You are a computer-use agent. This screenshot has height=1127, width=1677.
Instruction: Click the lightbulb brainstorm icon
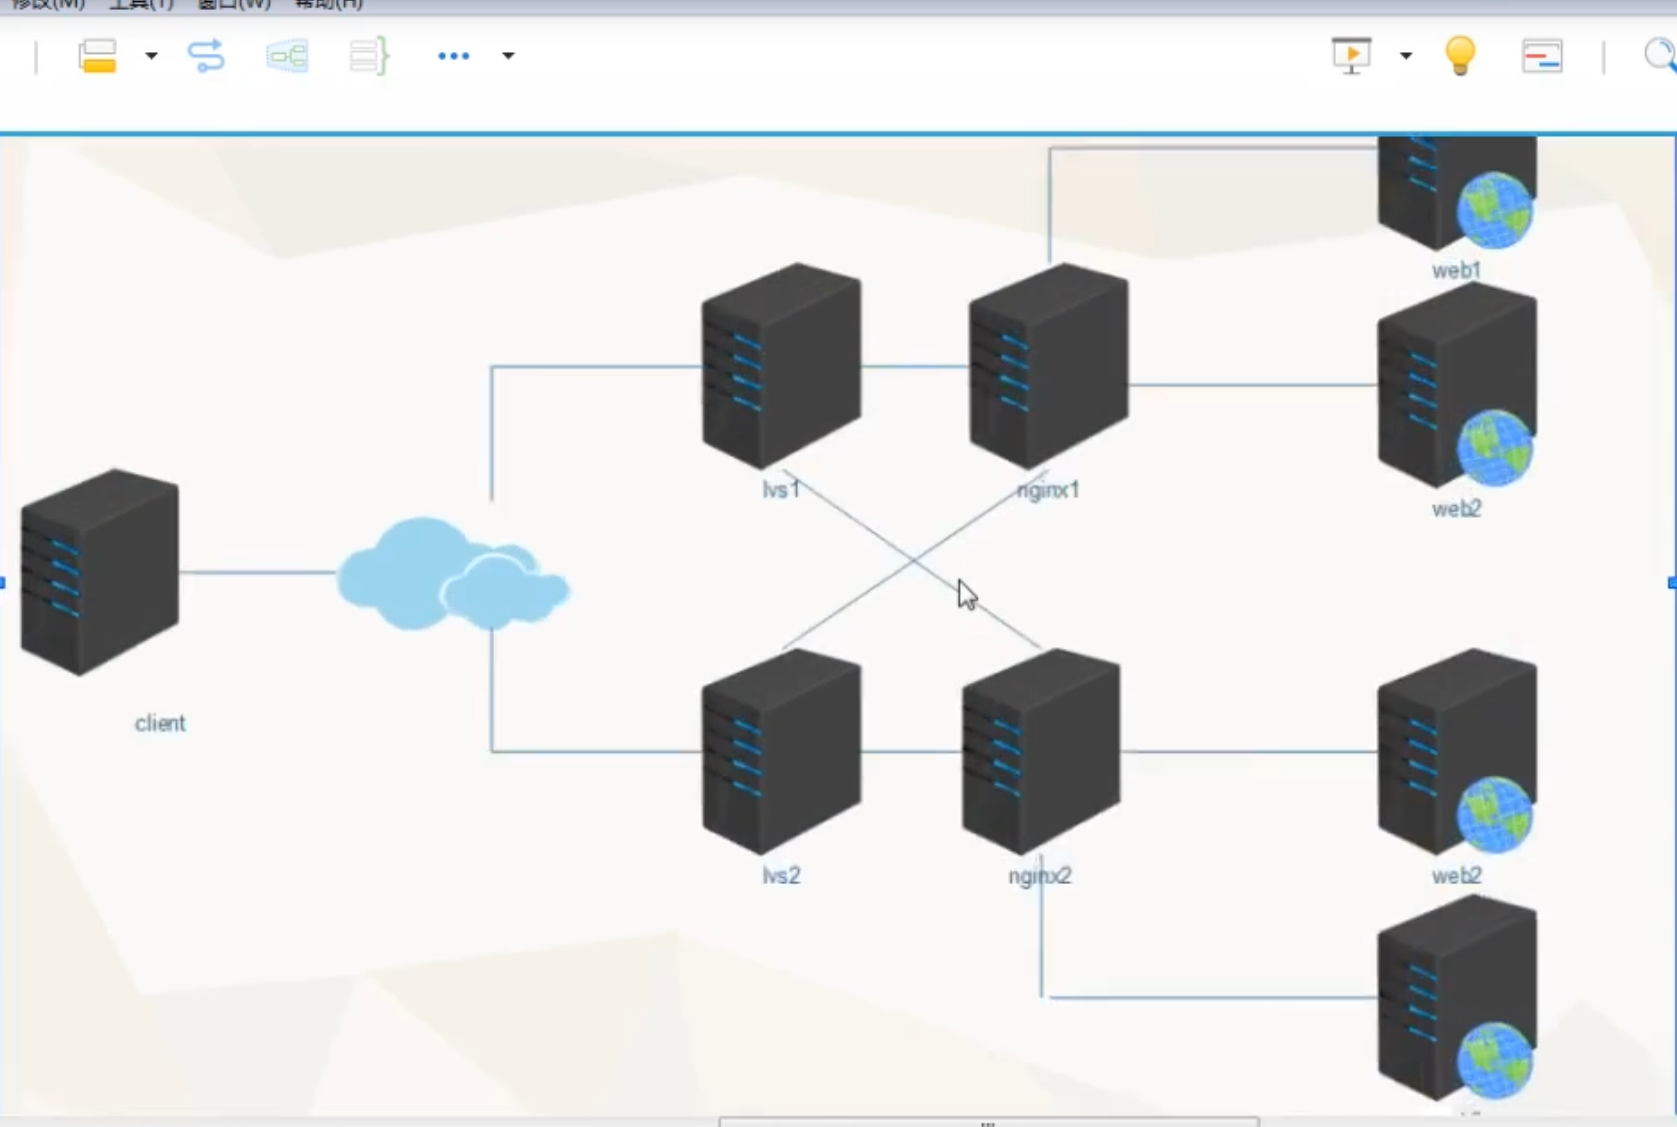coord(1460,55)
